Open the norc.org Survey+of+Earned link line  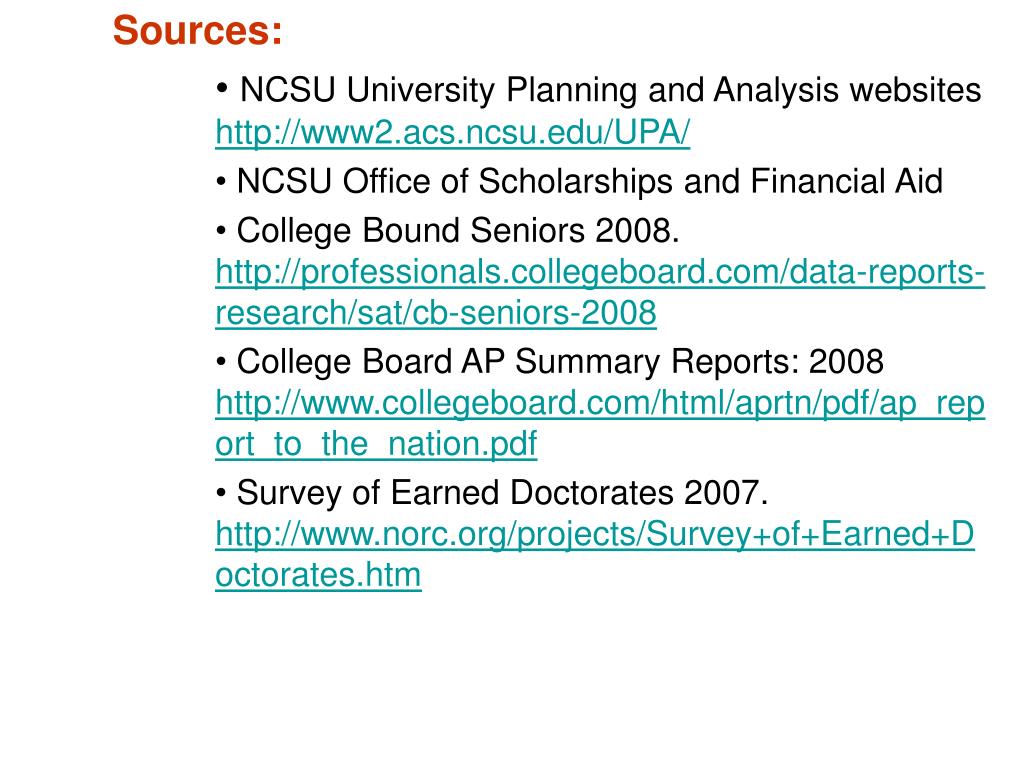pyautogui.click(x=595, y=534)
